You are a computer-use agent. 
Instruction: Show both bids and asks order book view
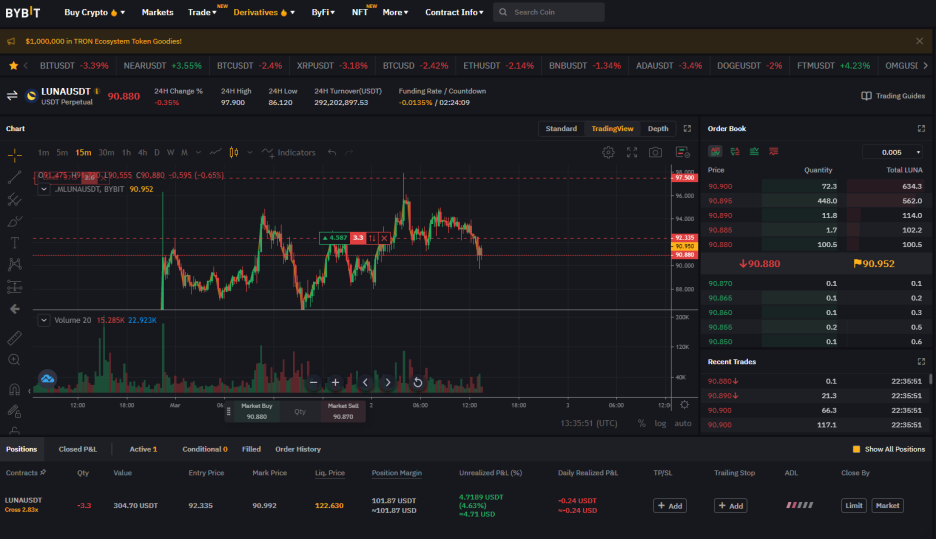pyautogui.click(x=715, y=152)
